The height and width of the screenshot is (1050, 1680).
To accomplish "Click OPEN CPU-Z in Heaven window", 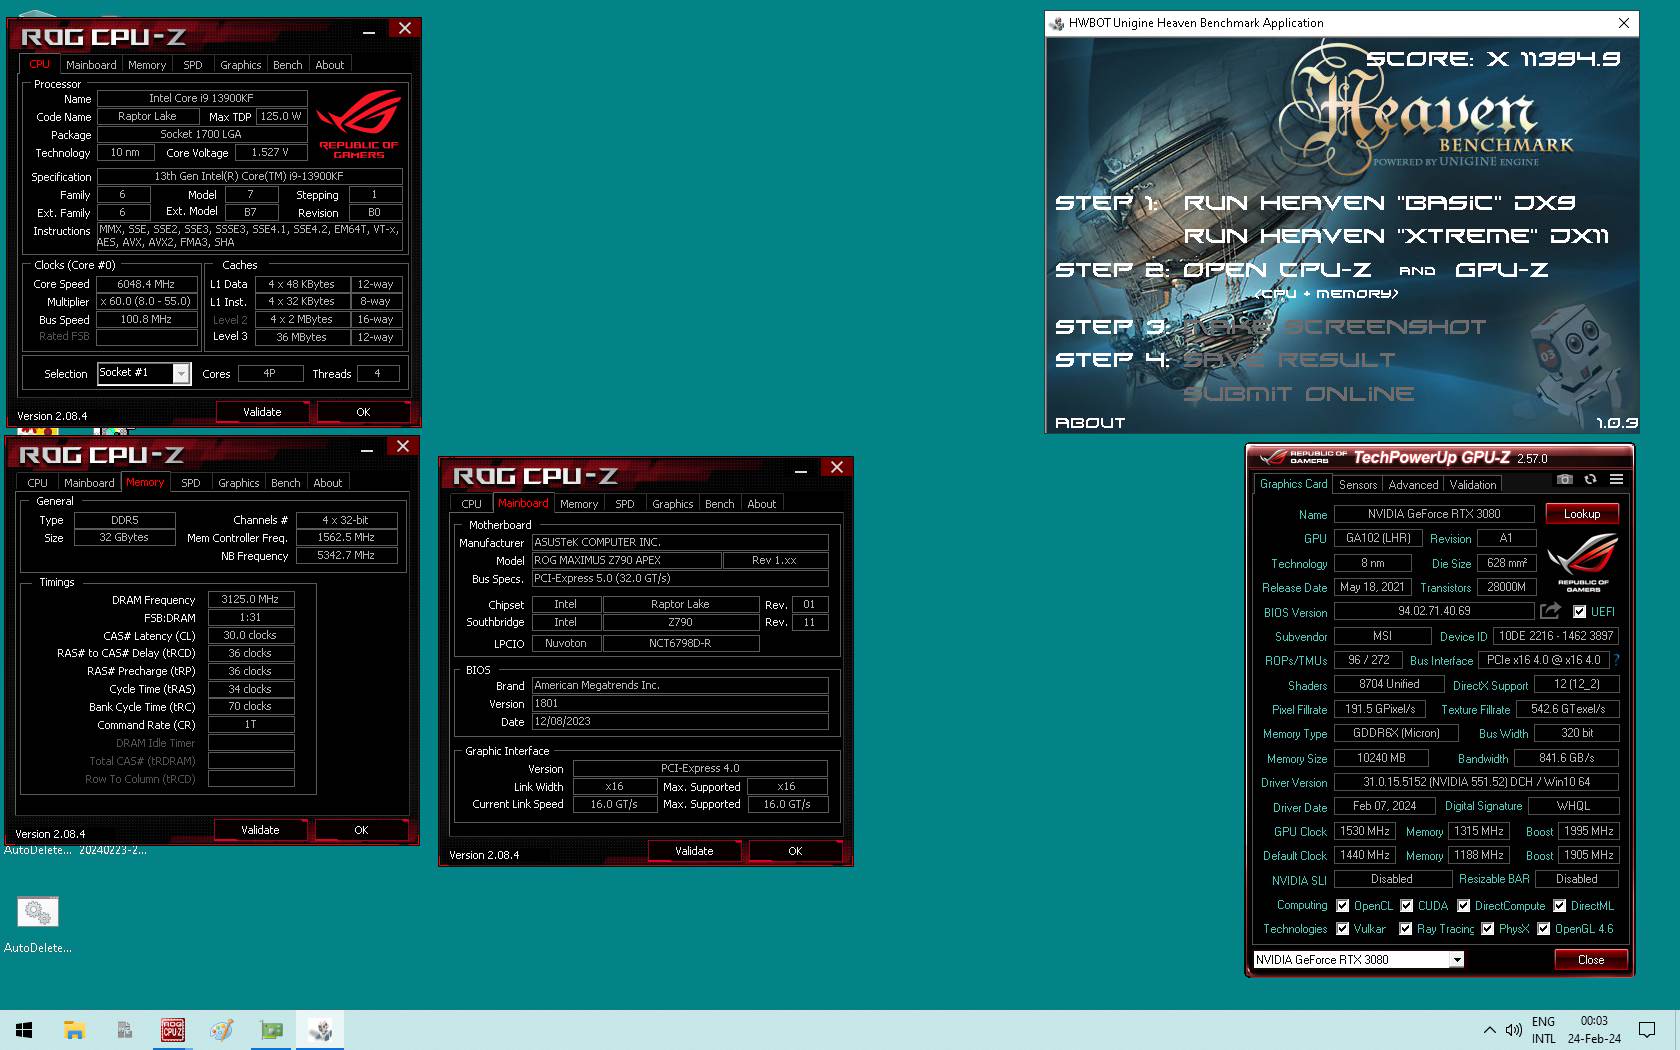I will coord(1277,270).
